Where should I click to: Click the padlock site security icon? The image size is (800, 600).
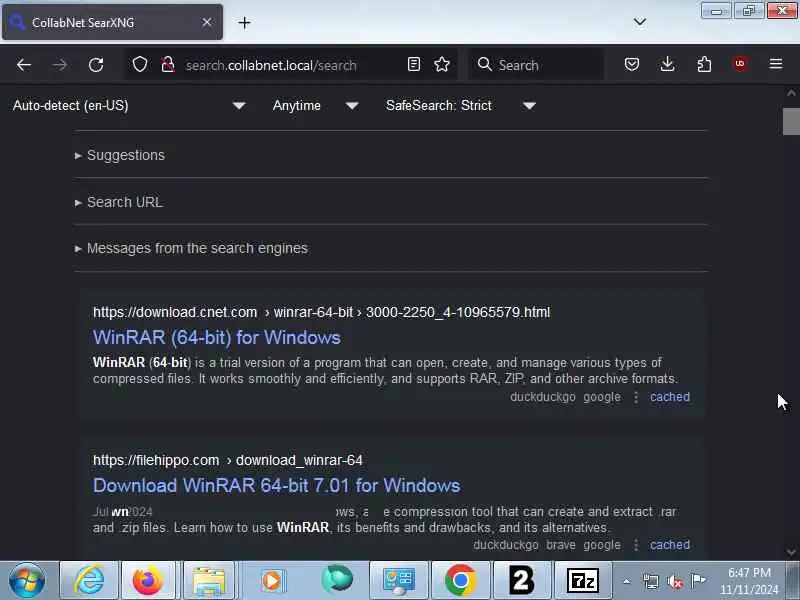click(168, 65)
